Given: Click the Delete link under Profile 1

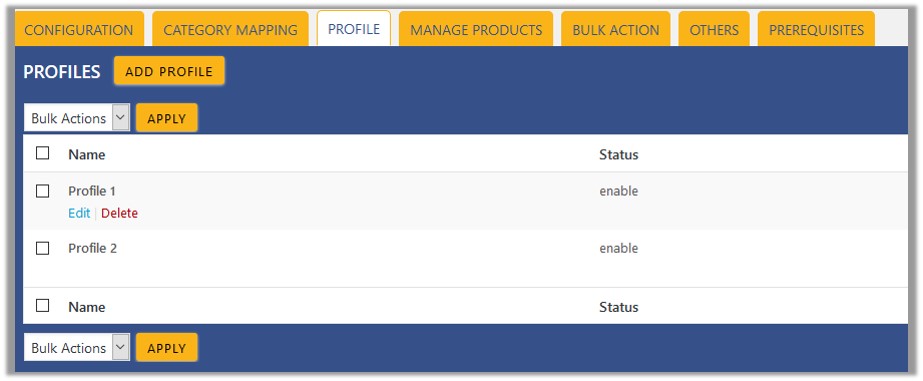Looking at the screenshot, I should tap(119, 213).
